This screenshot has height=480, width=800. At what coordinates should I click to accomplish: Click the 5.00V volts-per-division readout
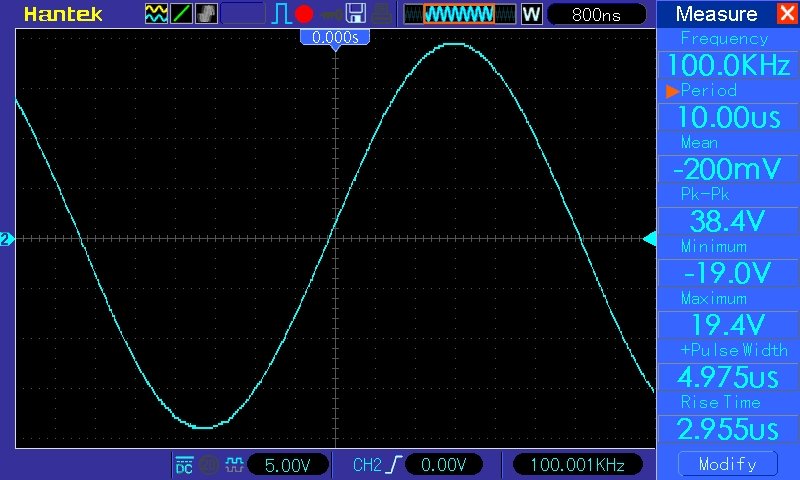[288, 465]
